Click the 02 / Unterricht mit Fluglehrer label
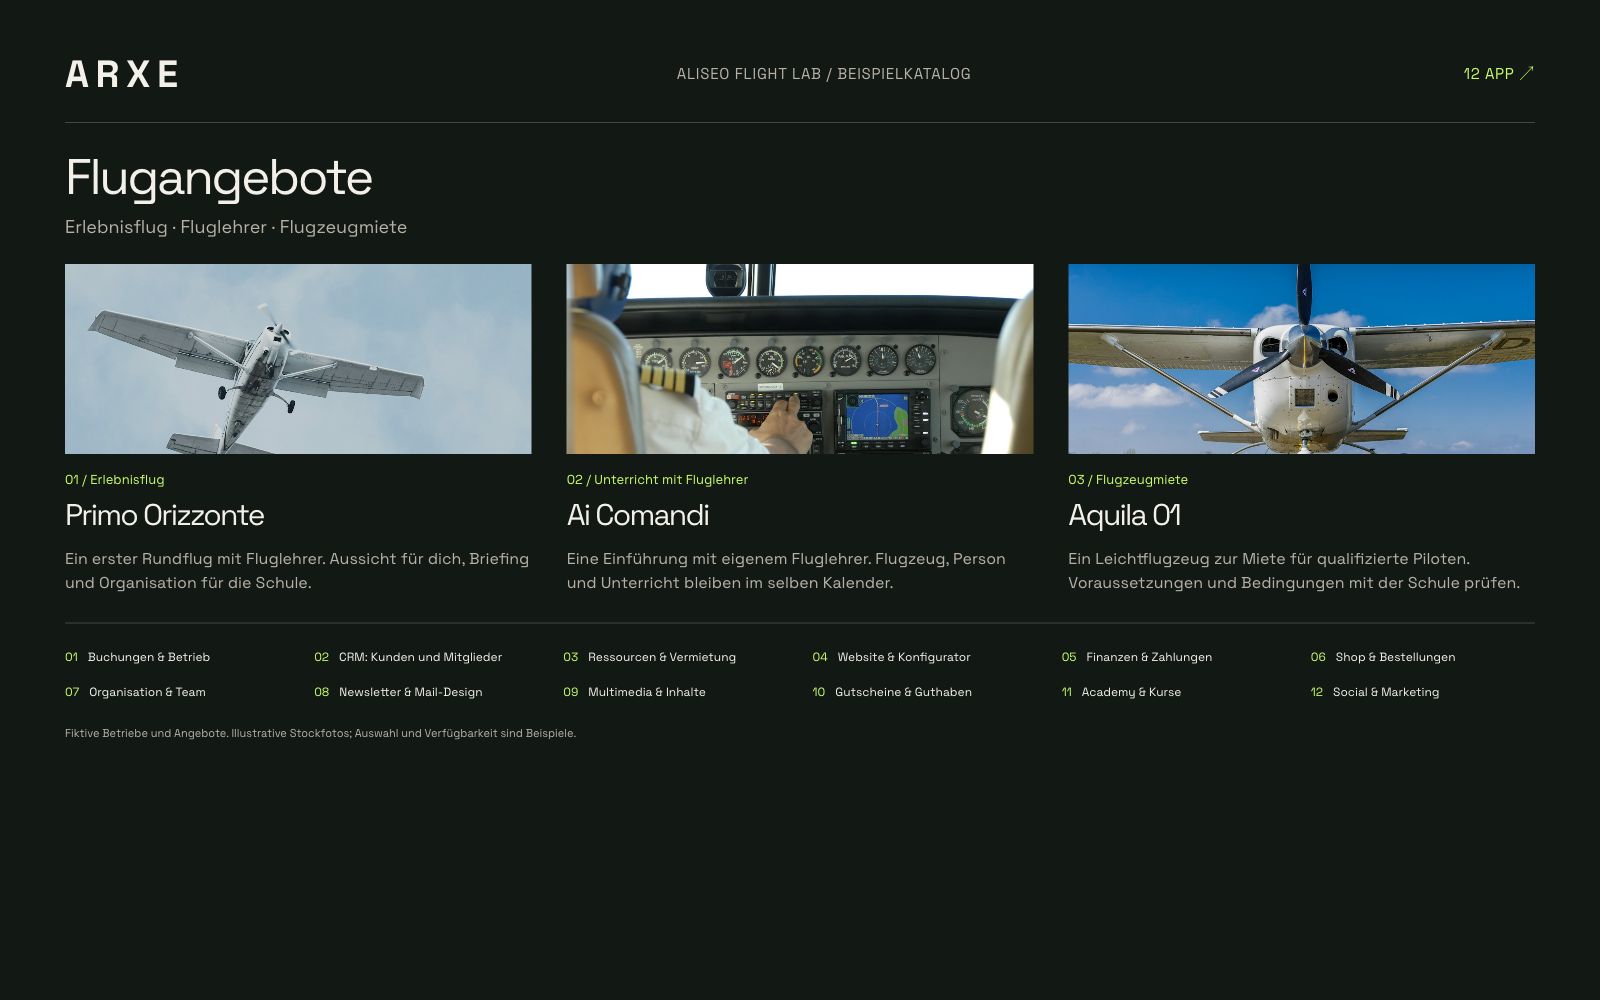 (657, 480)
